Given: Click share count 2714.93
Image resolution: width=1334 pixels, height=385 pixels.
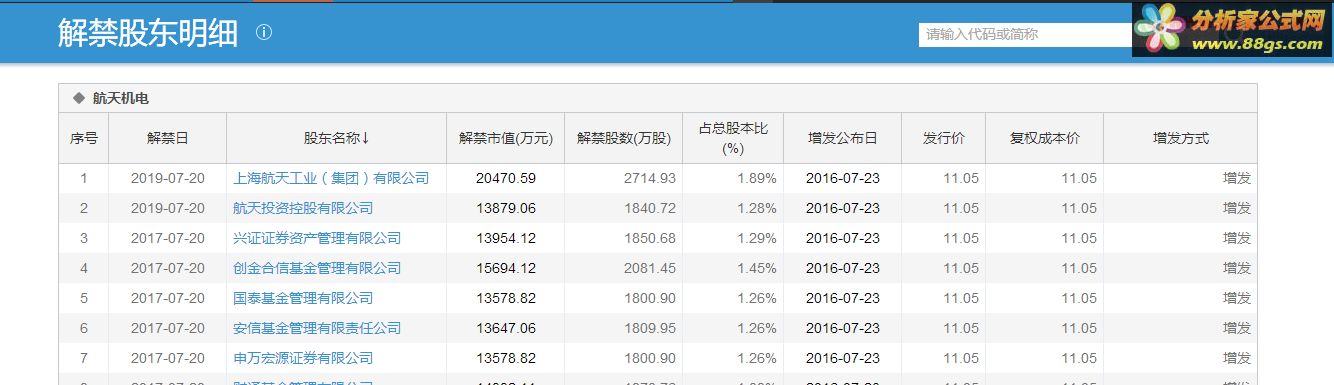Looking at the screenshot, I should point(650,178).
